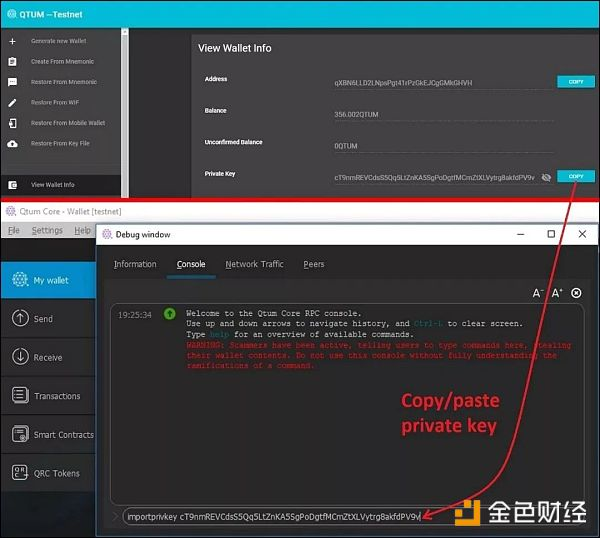Switch to the Information tab
The height and width of the screenshot is (538, 600).
135,264
